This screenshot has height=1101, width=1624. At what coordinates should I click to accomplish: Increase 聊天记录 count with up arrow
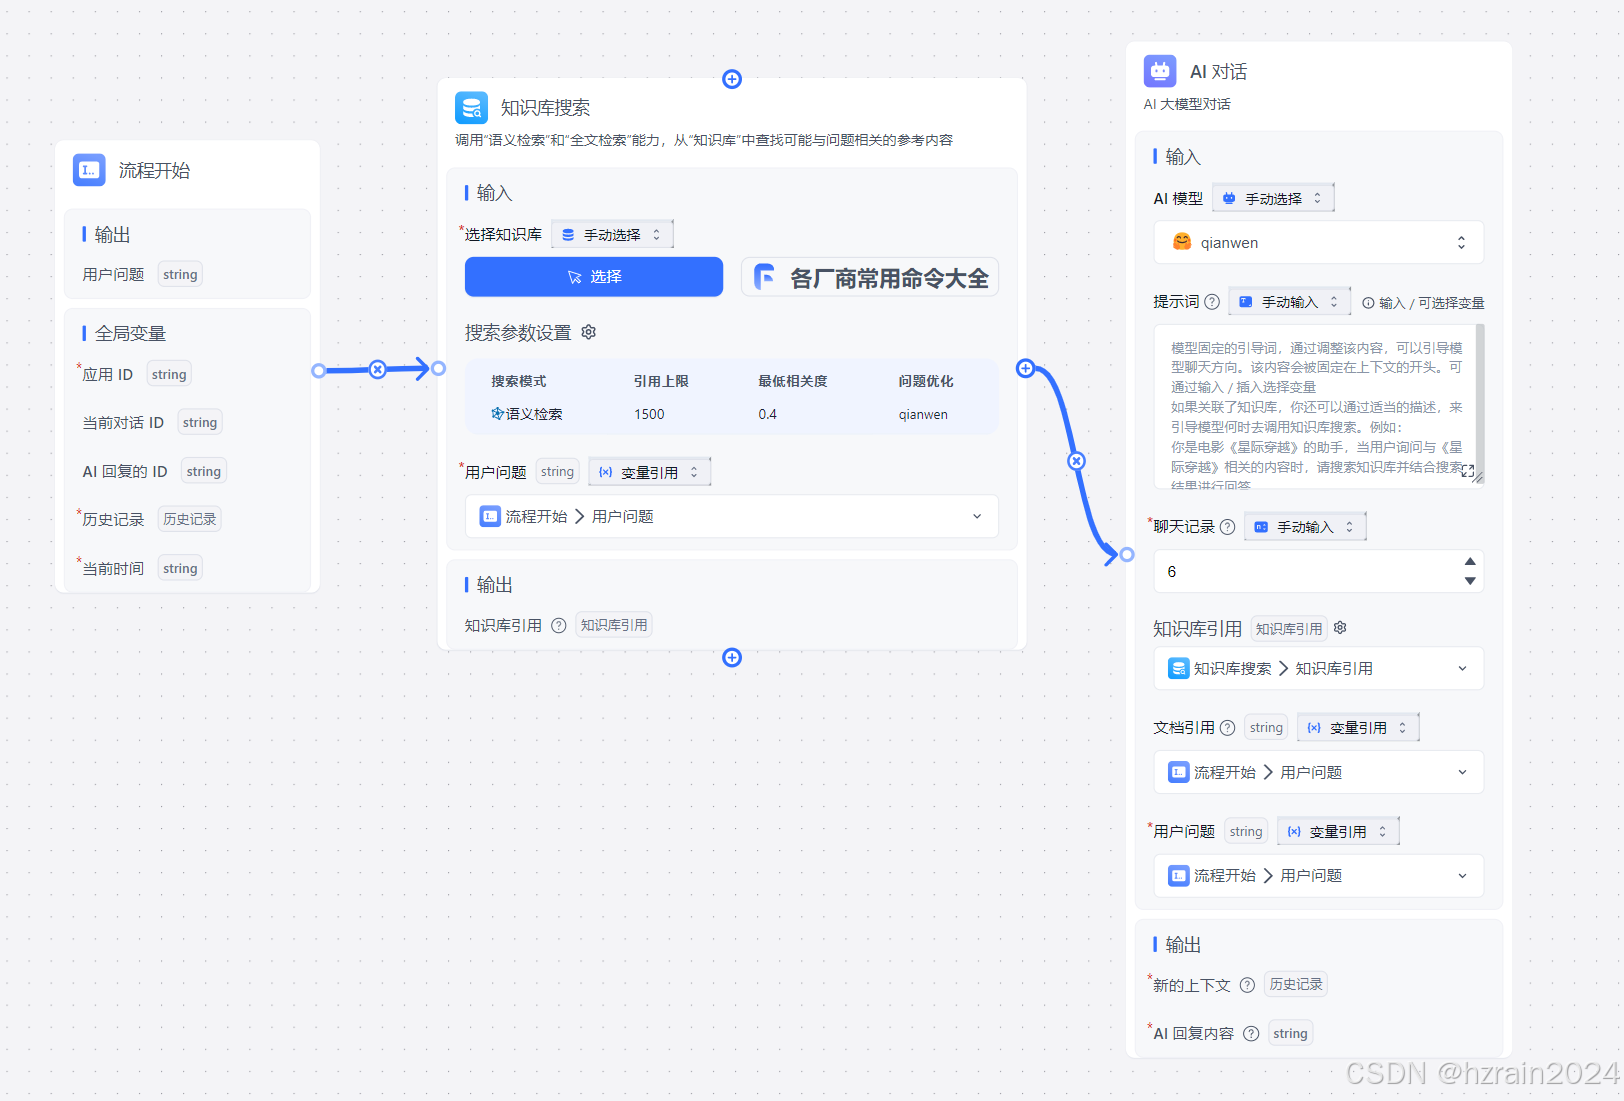[1470, 562]
